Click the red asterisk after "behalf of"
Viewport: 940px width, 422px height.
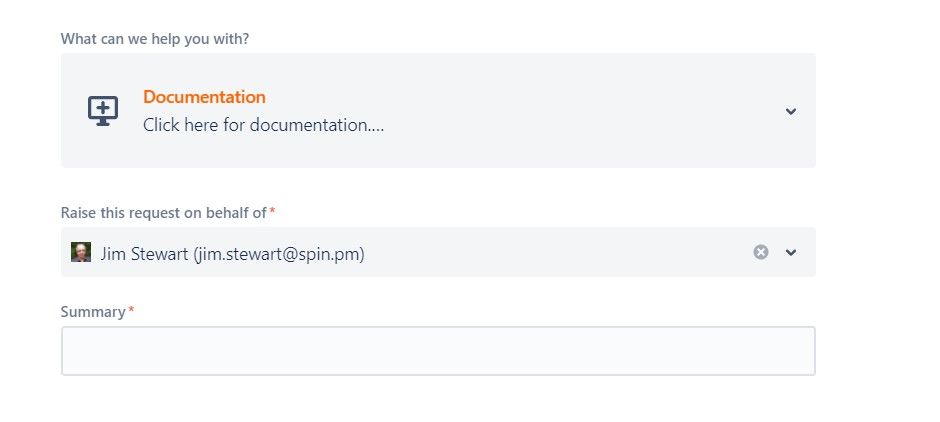pyautogui.click(x=272, y=210)
